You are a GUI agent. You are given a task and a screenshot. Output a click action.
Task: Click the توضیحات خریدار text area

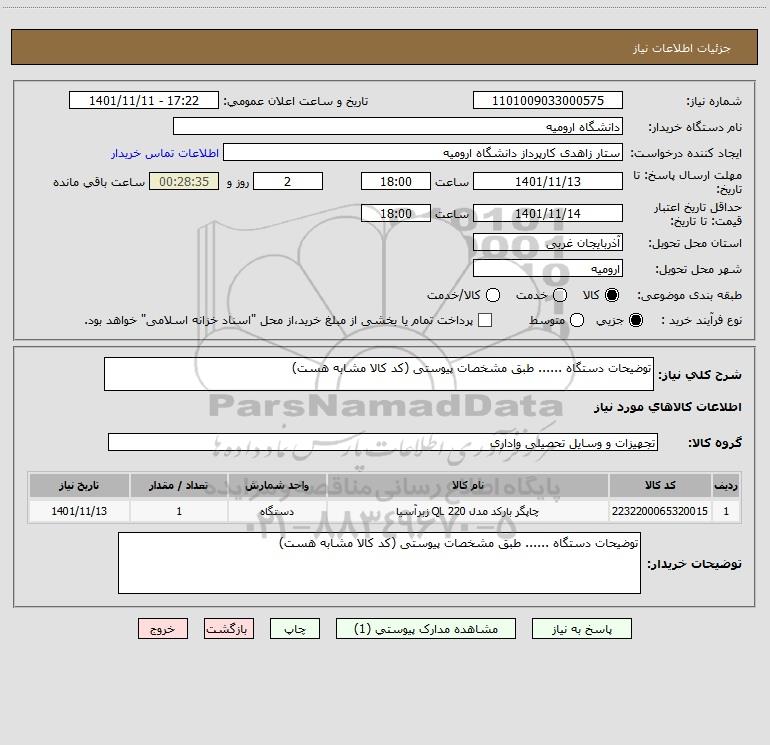379,563
